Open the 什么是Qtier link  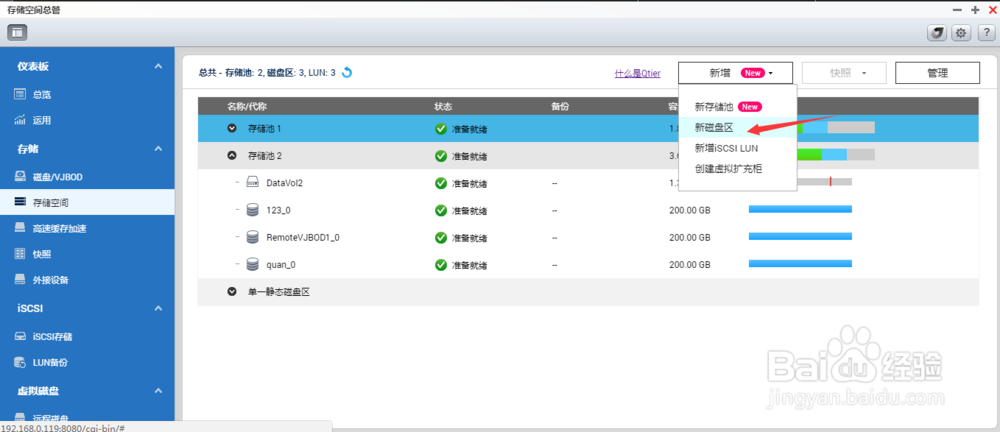[x=637, y=73]
